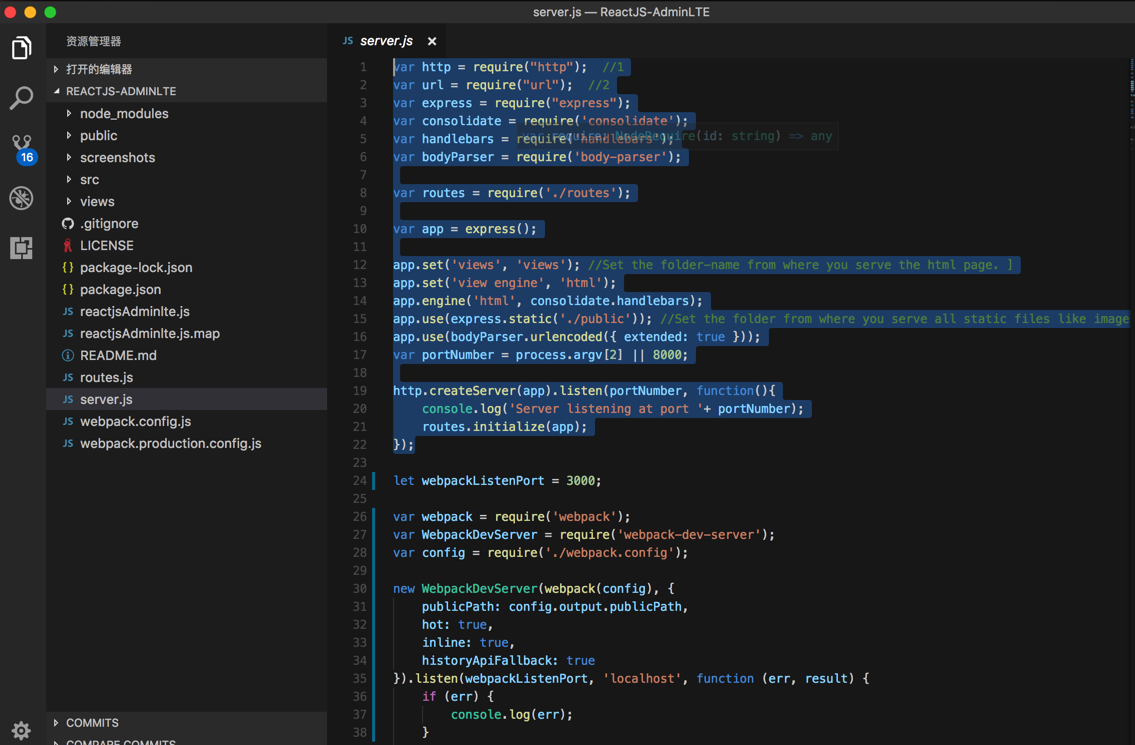Open the Extensions view icon
The width and height of the screenshot is (1135, 745).
coord(21,248)
